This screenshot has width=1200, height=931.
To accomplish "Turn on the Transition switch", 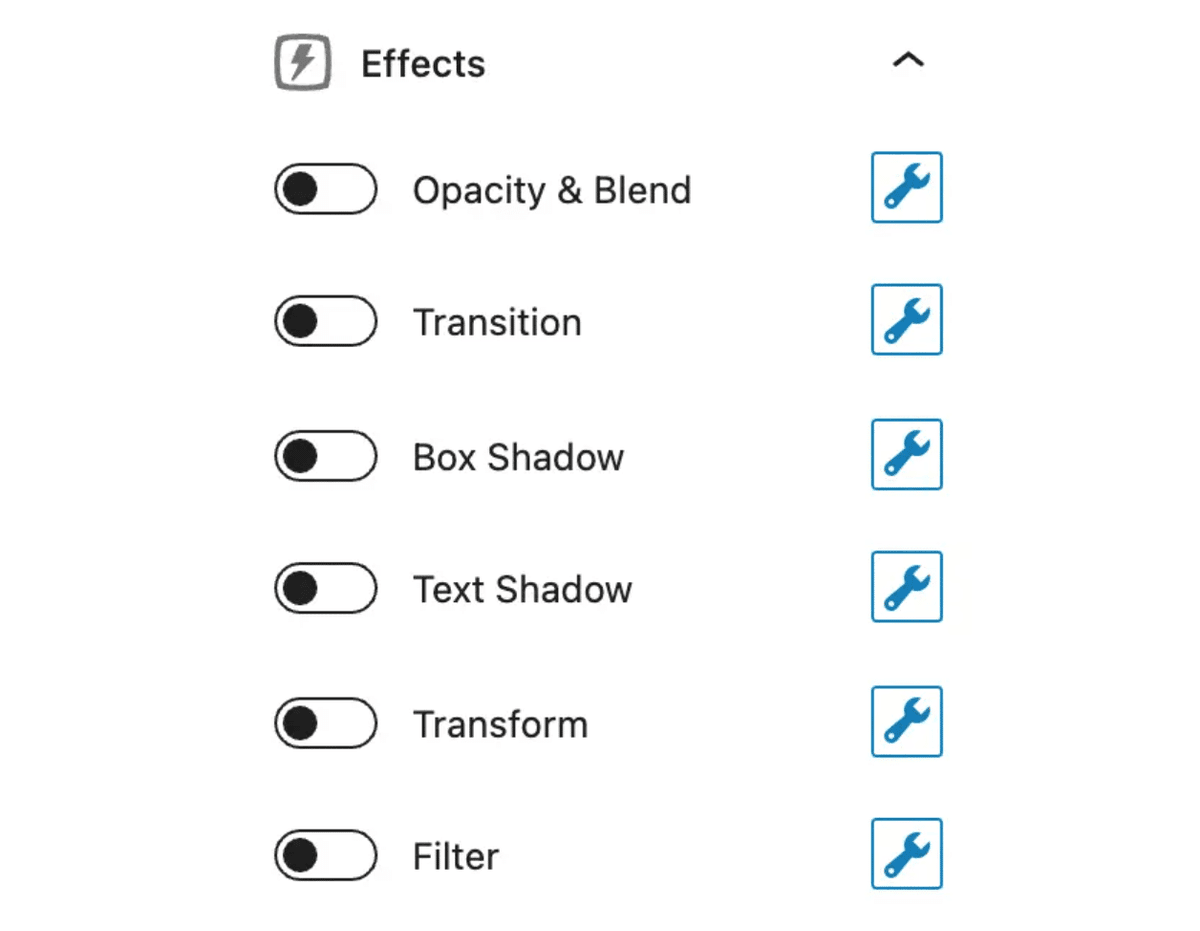I will coord(325,321).
